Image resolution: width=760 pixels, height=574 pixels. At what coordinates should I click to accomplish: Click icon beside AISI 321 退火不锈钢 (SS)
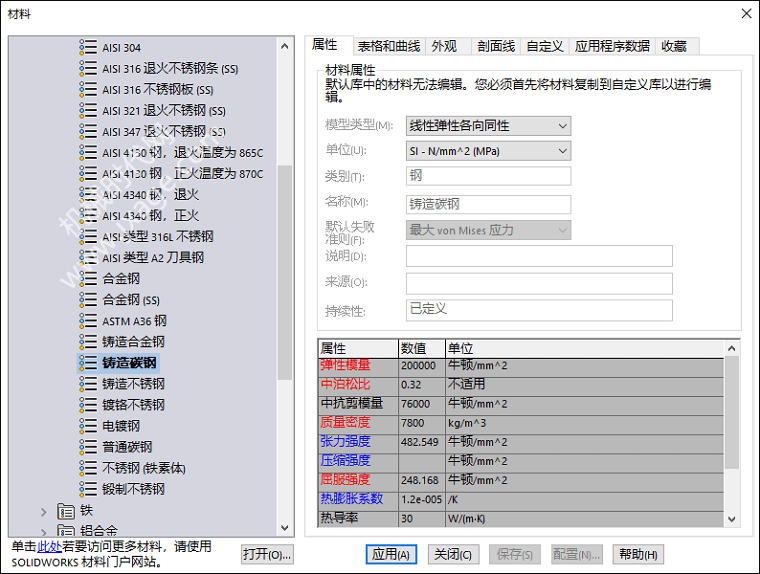(x=88, y=110)
